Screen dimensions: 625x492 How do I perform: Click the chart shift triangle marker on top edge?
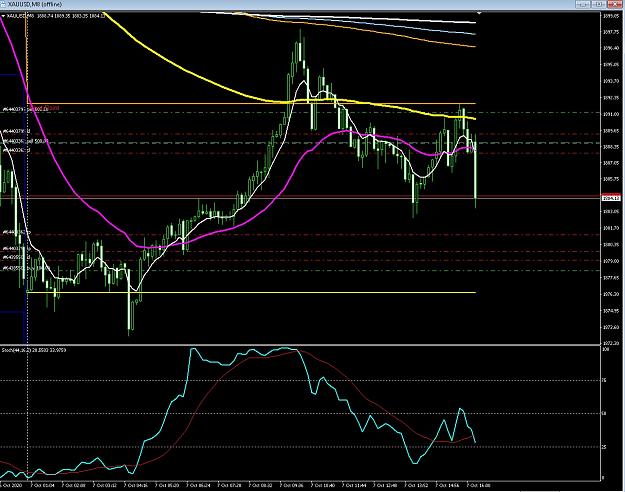[479, 14]
